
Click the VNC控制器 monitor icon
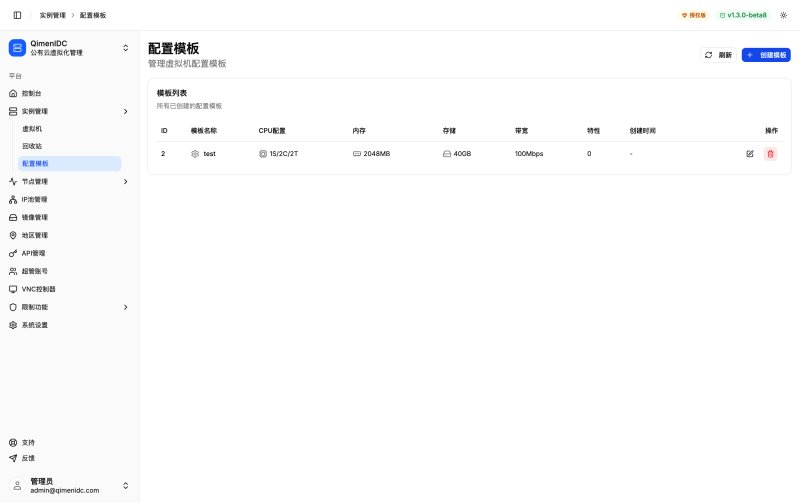[13, 289]
